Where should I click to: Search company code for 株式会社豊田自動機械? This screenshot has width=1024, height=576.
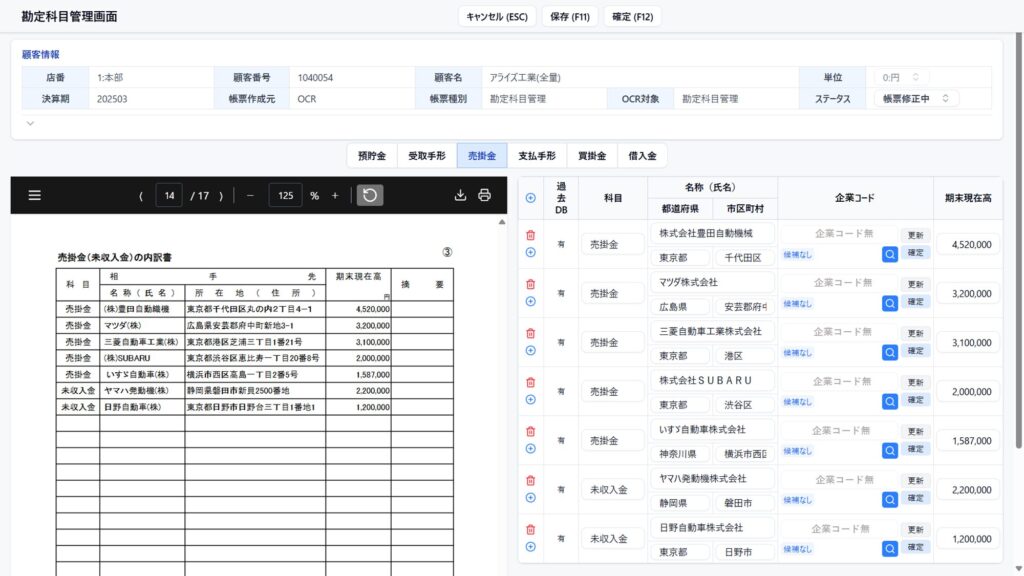[x=889, y=254]
